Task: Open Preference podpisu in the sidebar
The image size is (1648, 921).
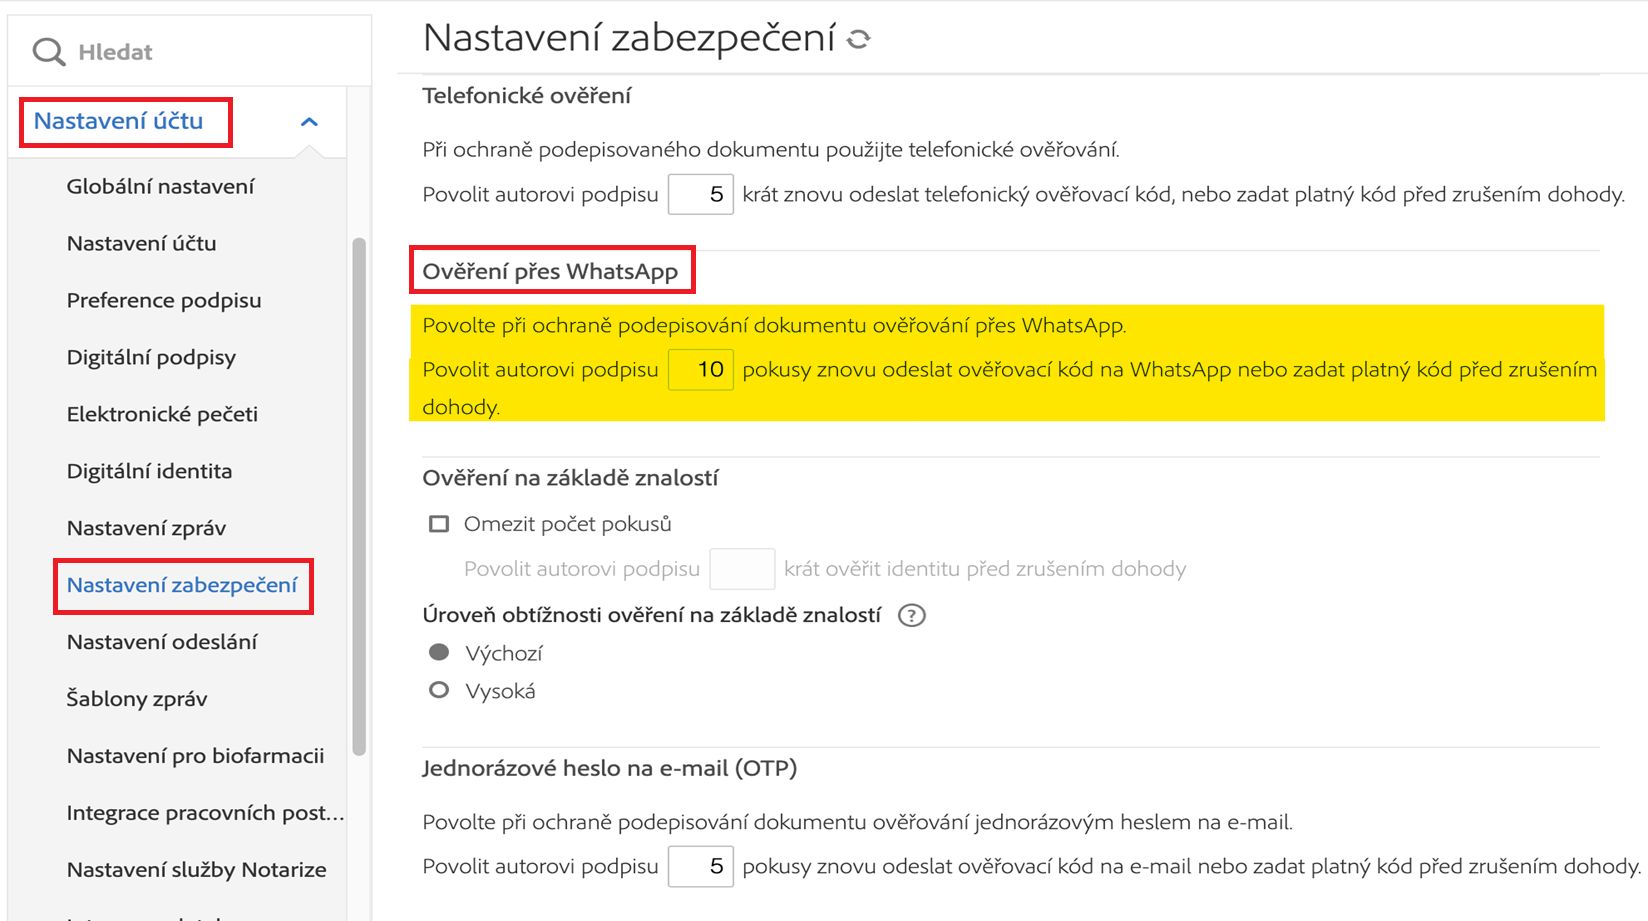Action: tap(164, 300)
